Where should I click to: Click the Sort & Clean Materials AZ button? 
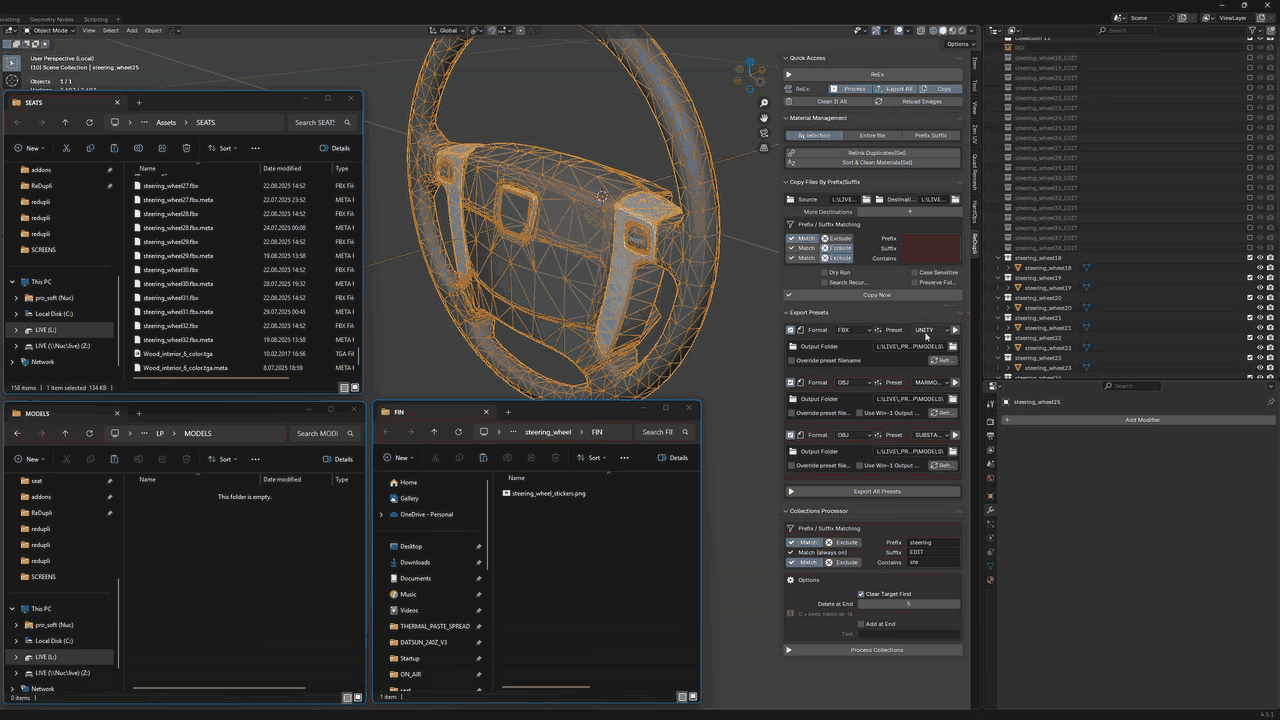(874, 162)
